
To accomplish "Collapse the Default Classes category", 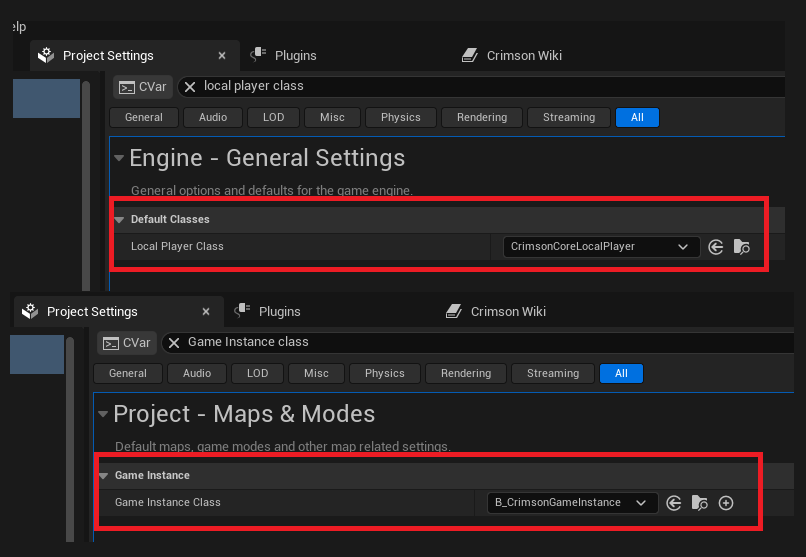I will click(119, 220).
